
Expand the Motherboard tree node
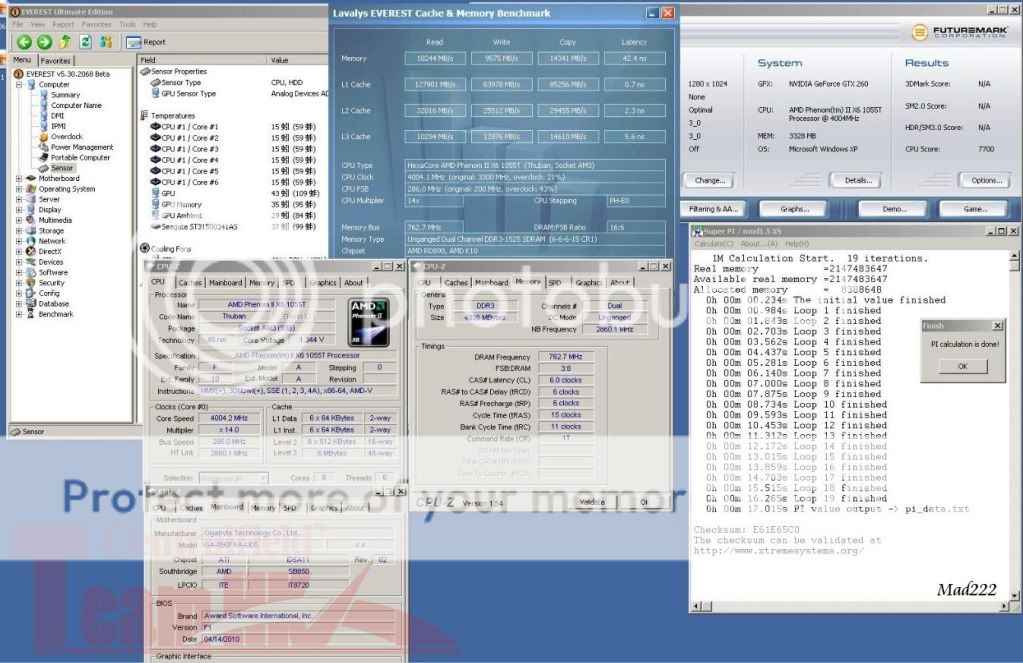(19, 179)
